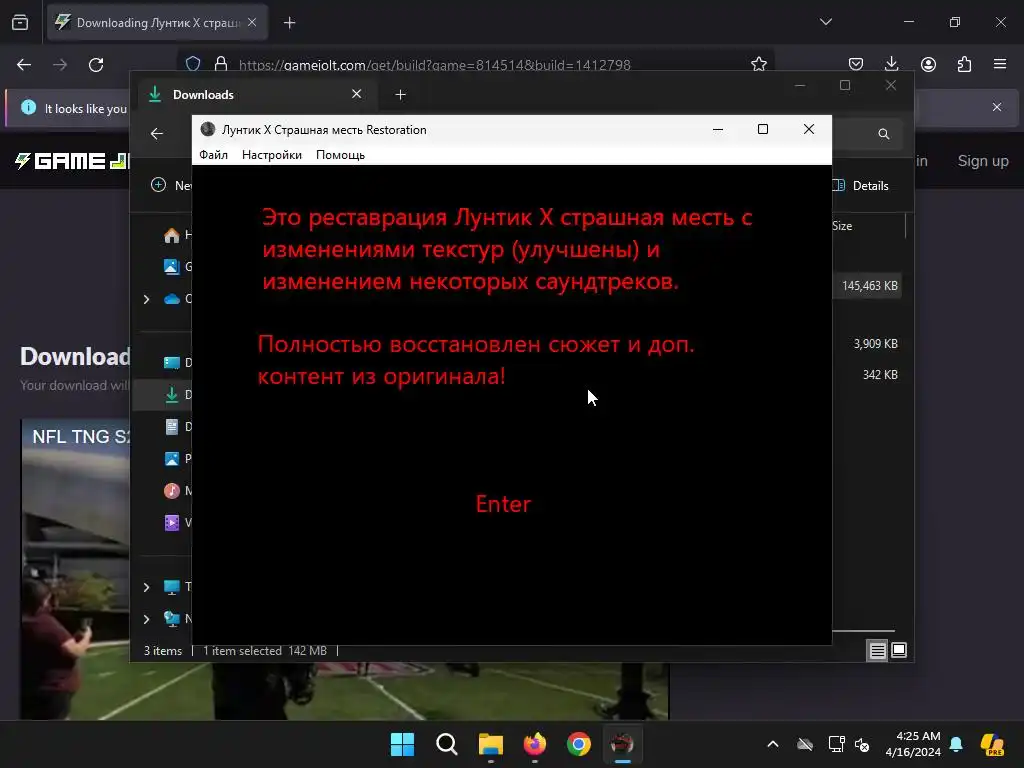Click the muted volume tray icon

pos(862,744)
